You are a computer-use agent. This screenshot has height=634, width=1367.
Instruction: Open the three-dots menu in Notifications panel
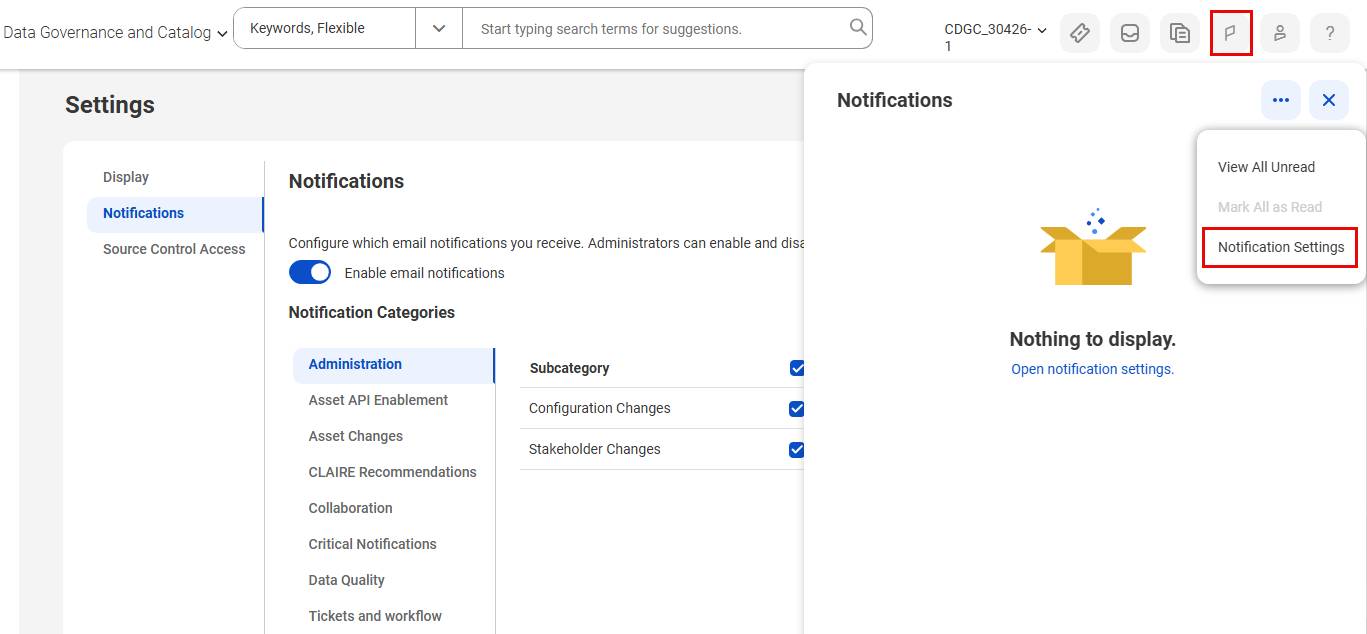point(1281,100)
